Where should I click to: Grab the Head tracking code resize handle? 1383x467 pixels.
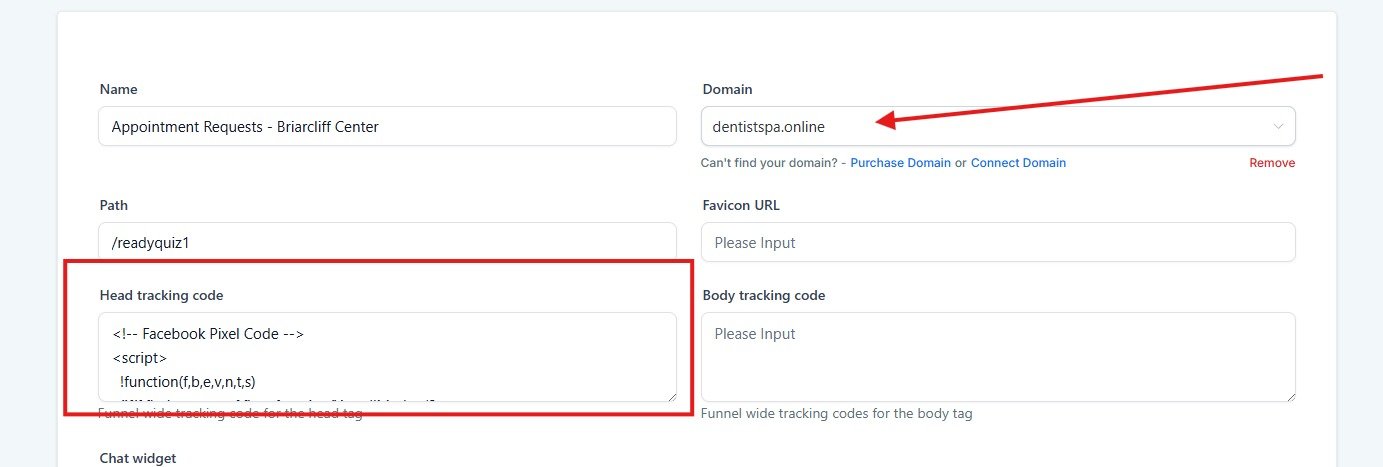(x=670, y=396)
